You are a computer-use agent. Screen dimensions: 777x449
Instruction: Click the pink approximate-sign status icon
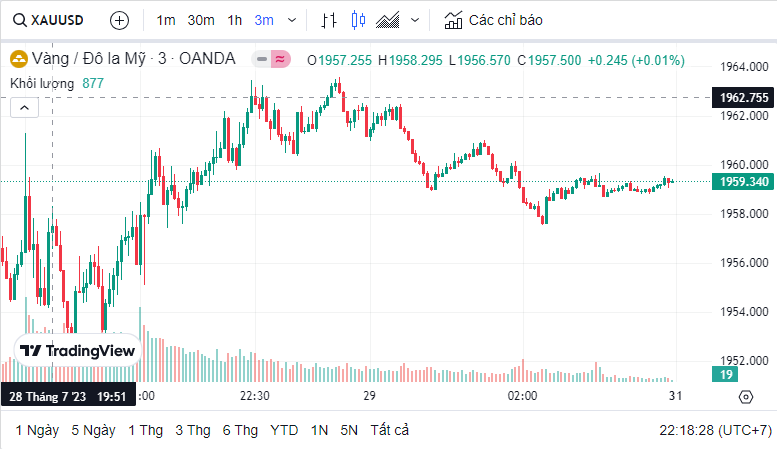point(281,60)
